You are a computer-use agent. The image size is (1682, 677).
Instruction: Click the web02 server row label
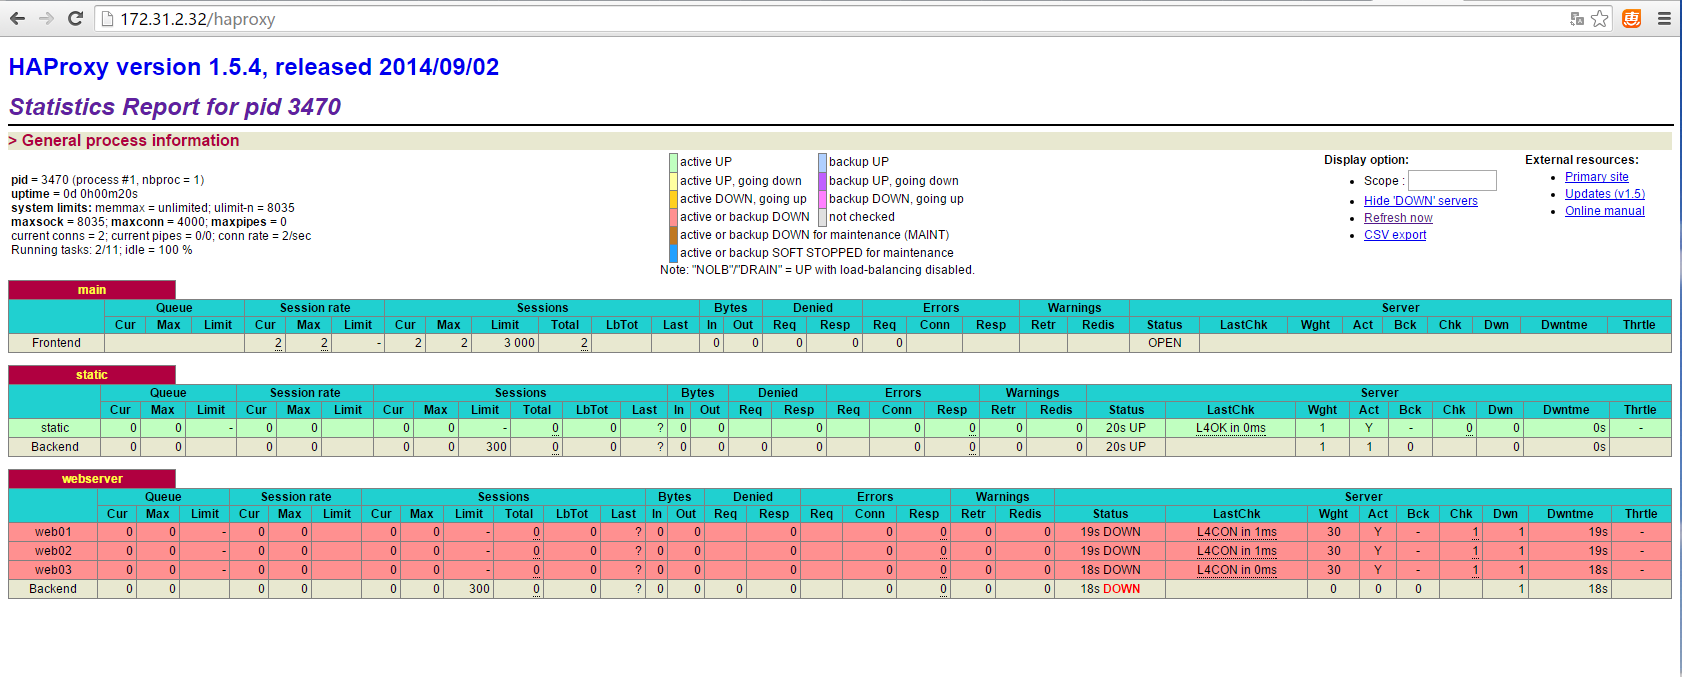point(53,551)
